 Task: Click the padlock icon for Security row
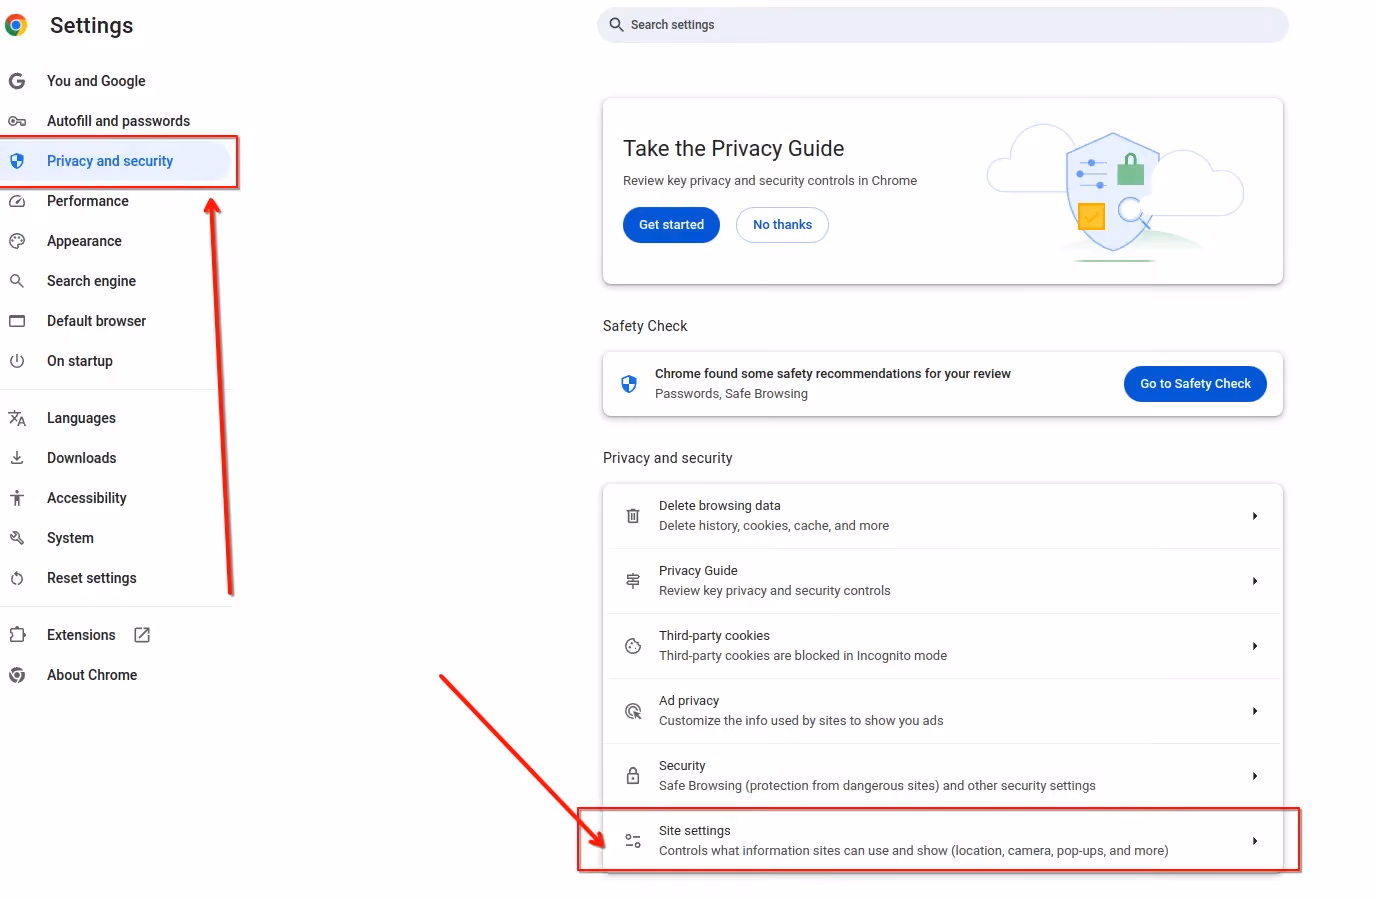[x=633, y=776]
